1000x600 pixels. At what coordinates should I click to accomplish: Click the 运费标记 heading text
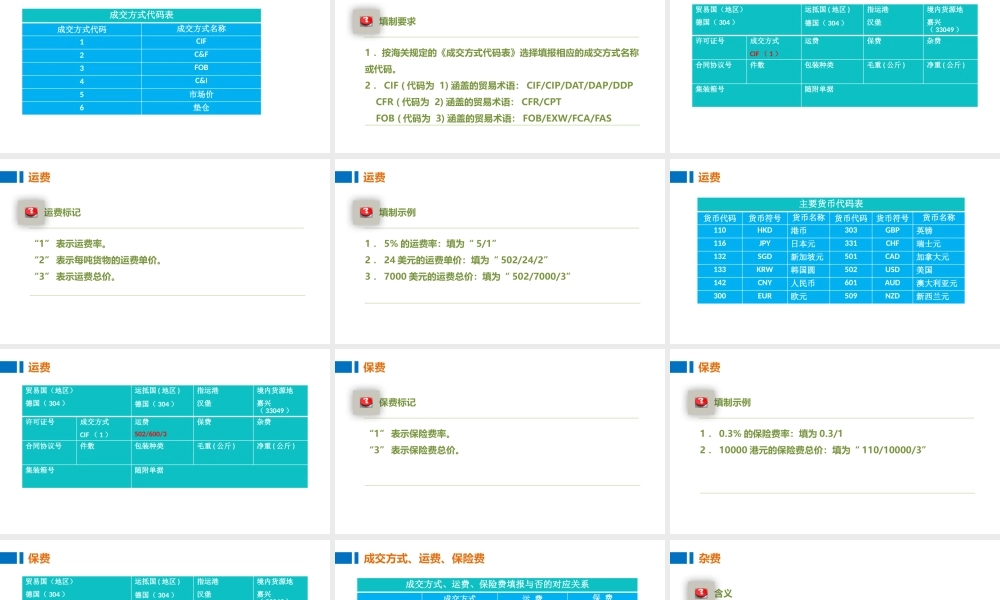coord(62,212)
